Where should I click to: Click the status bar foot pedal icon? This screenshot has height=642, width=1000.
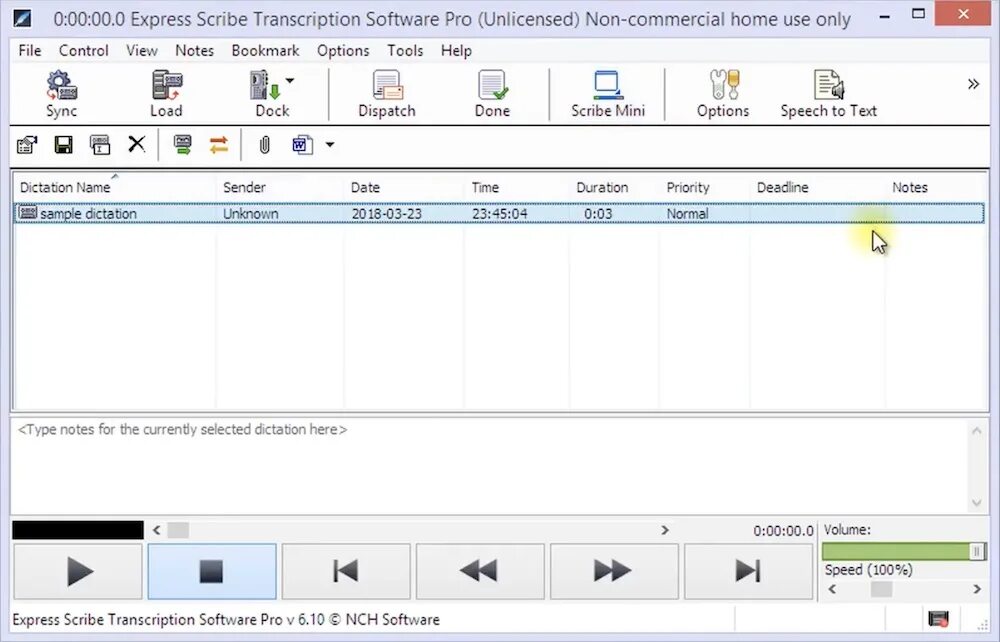(x=938, y=618)
